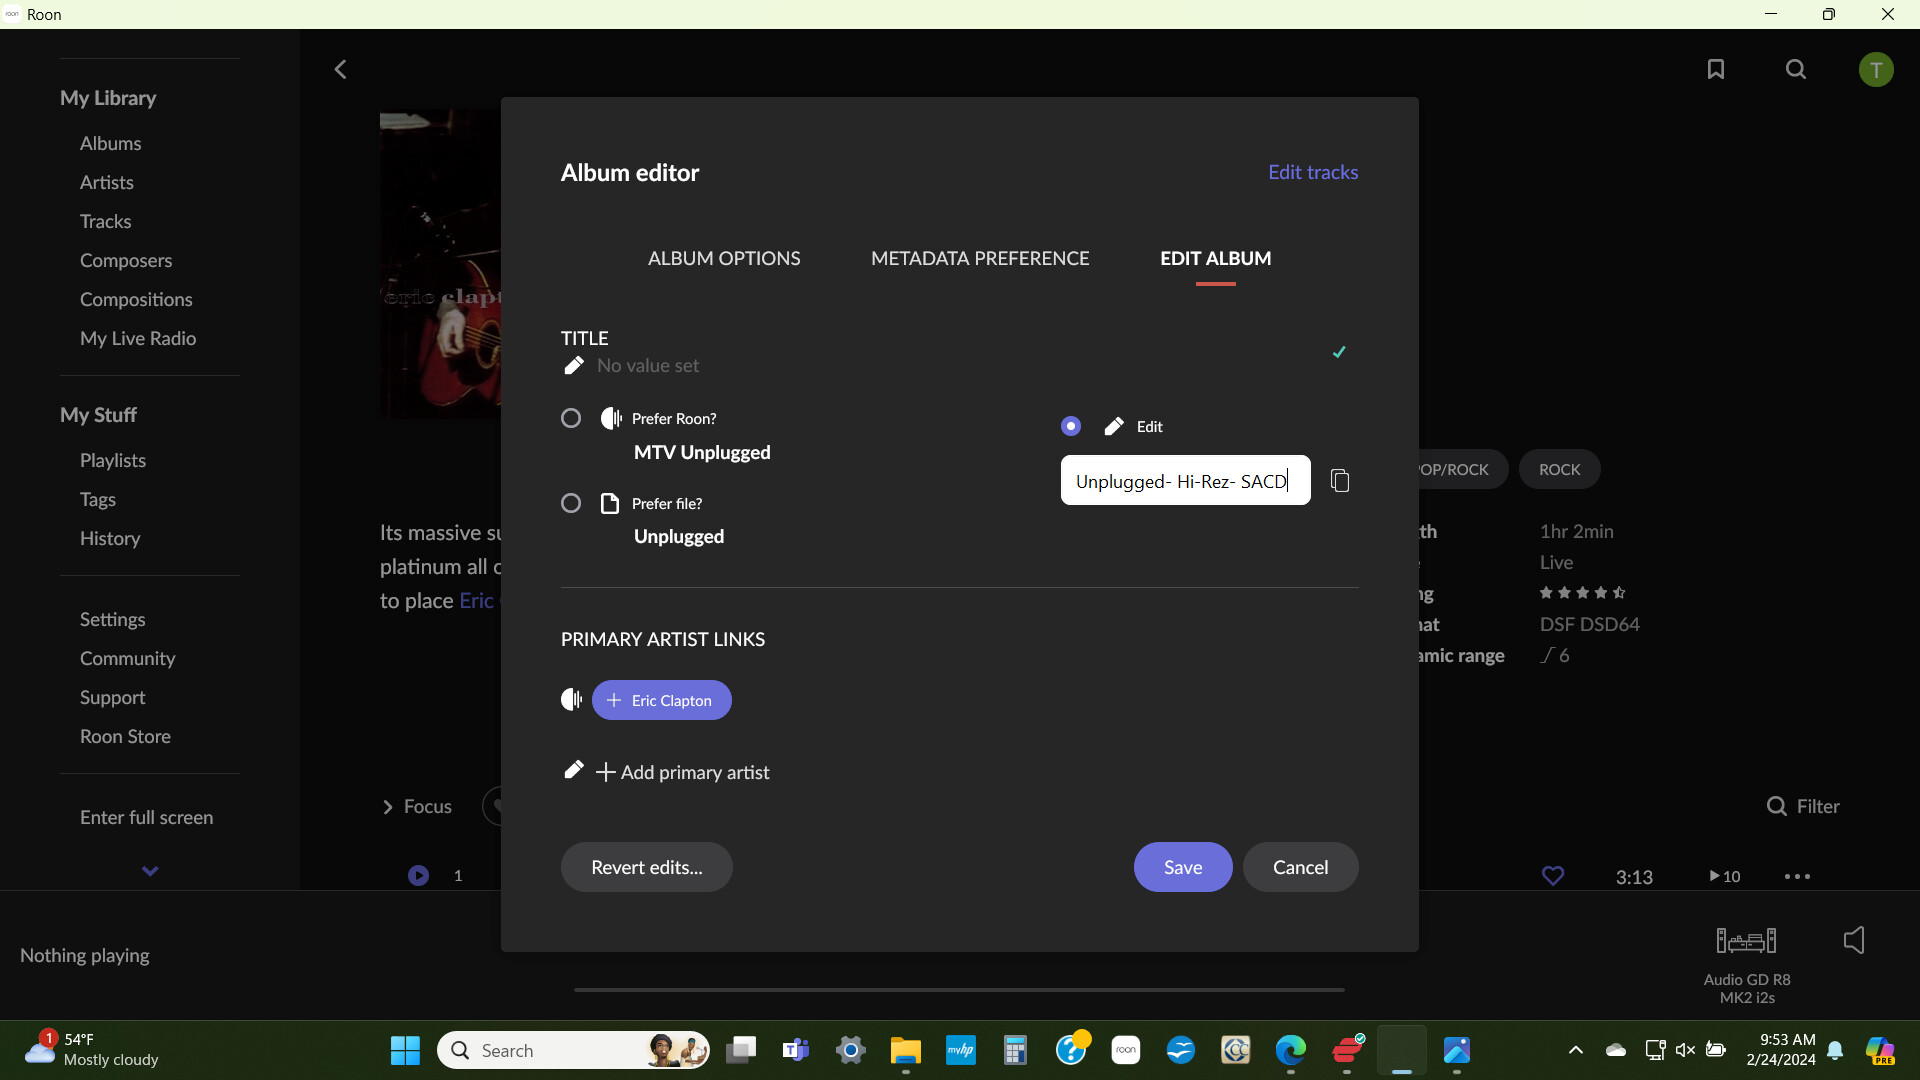The image size is (1920, 1080).
Task: Select the Edit Album tab
Action: (1216, 258)
